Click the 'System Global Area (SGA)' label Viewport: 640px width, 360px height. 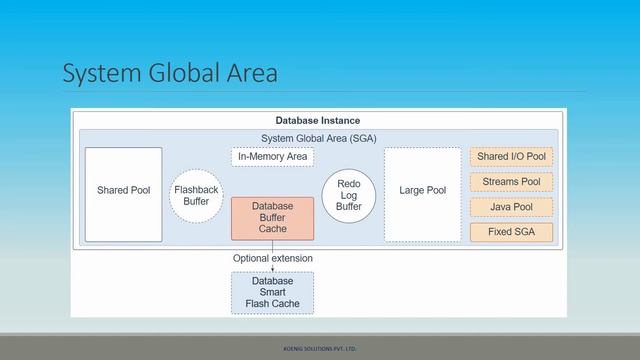click(318, 138)
